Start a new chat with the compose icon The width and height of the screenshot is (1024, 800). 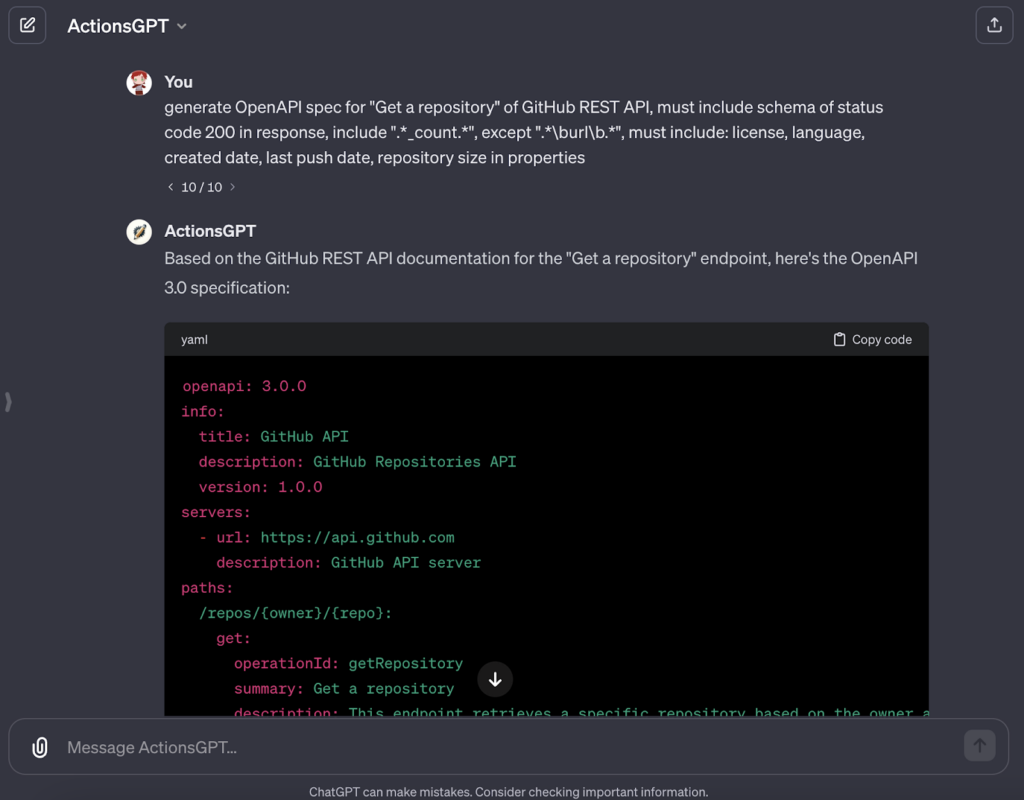(x=27, y=25)
